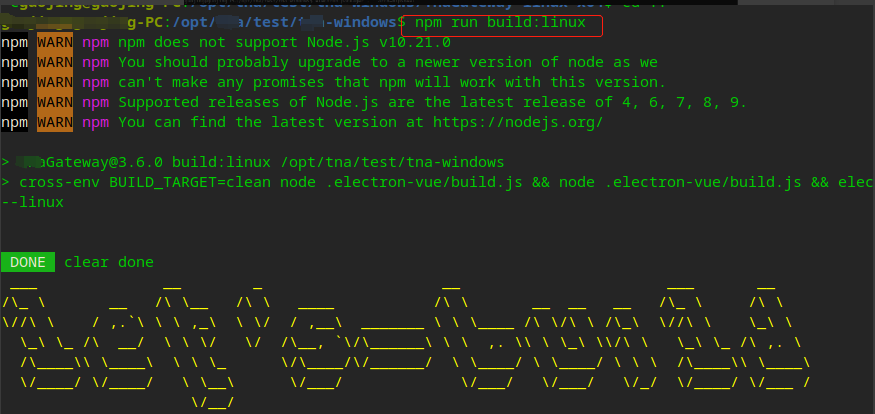Click the 'cross-env' word in the build script line
The width and height of the screenshot is (875, 414).
(x=60, y=182)
